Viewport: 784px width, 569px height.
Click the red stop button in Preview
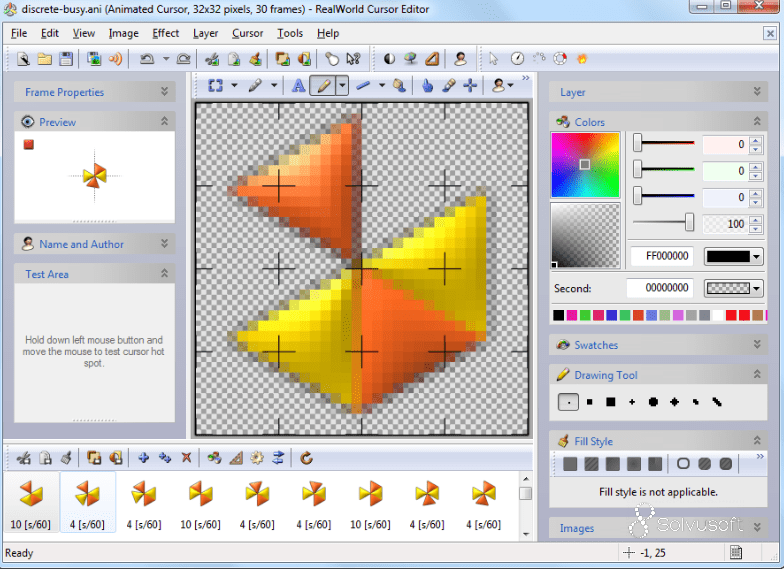28,144
